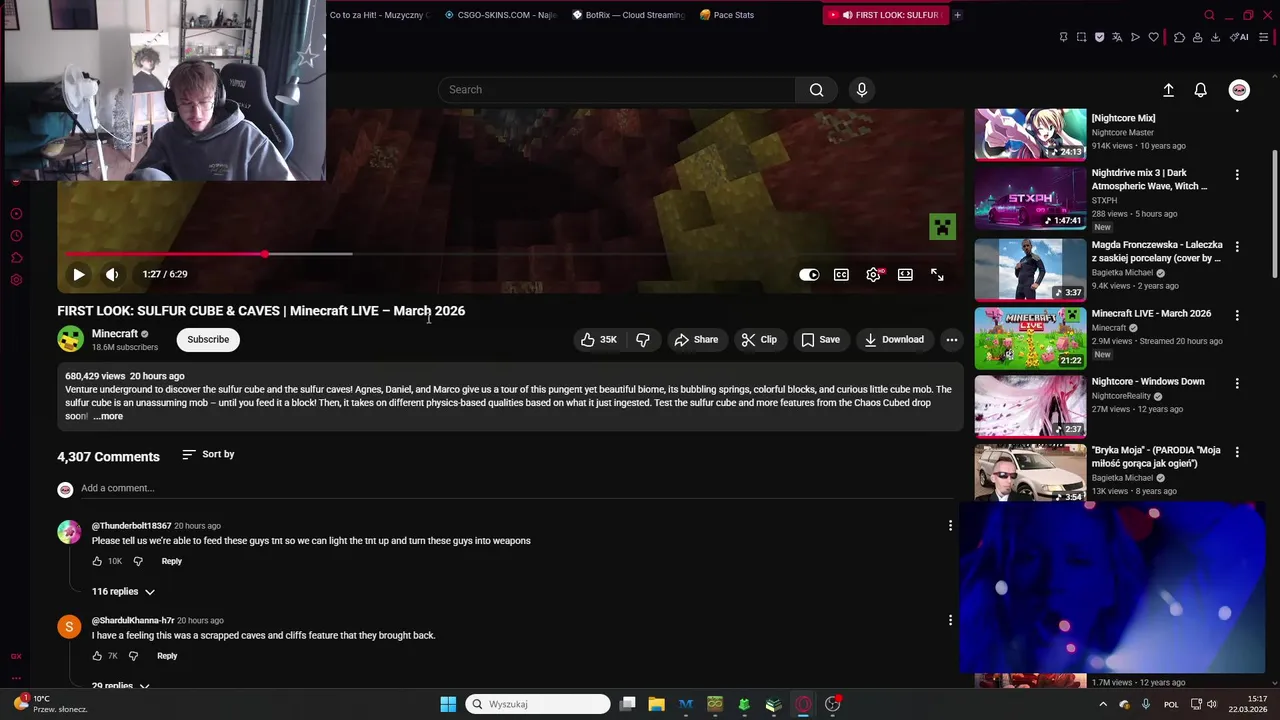Viewport: 1280px width, 720px height.
Task: Click the taskbar Wyszukaj search box
Action: [x=538, y=704]
